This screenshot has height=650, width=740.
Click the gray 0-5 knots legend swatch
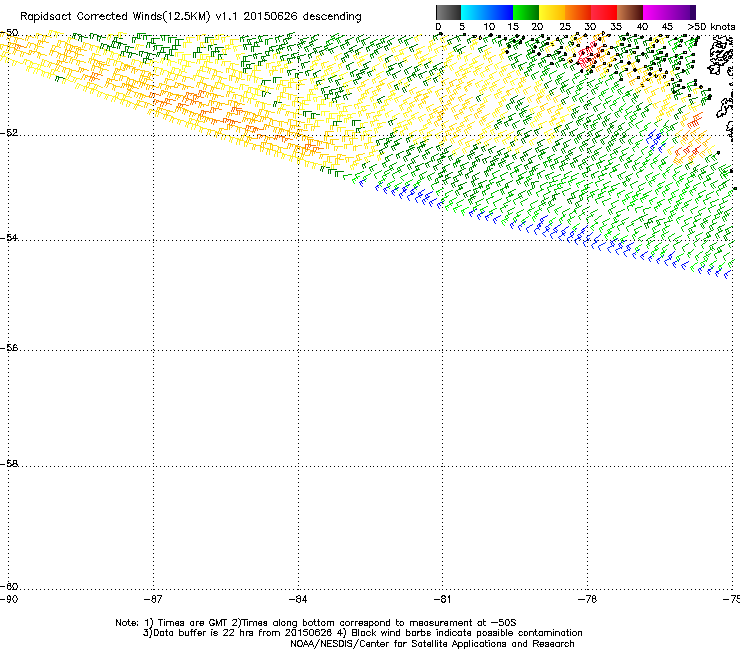pyautogui.click(x=448, y=12)
